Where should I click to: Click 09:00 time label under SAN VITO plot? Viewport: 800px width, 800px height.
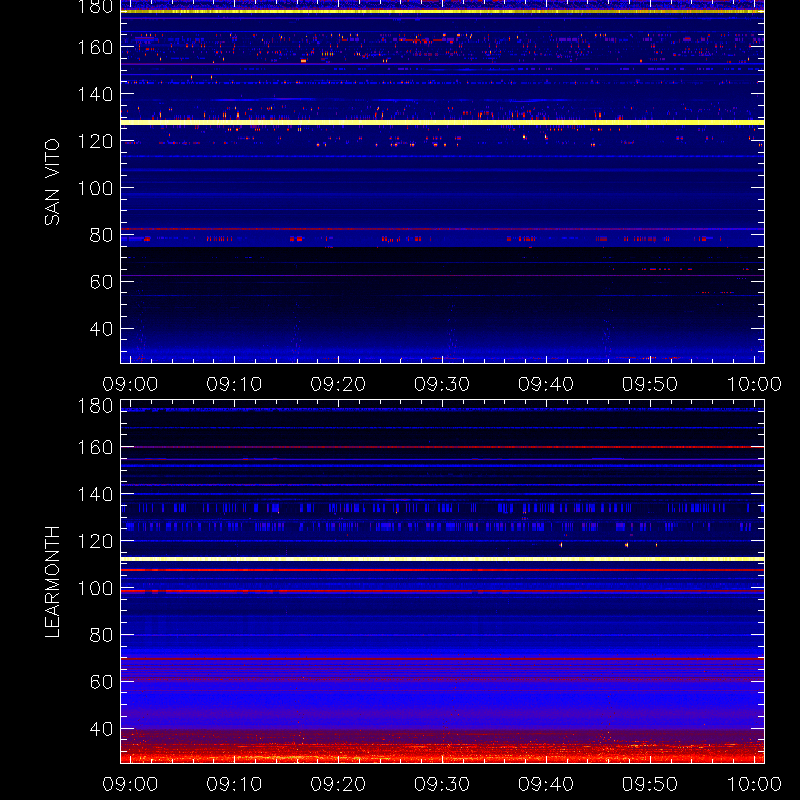tap(130, 384)
